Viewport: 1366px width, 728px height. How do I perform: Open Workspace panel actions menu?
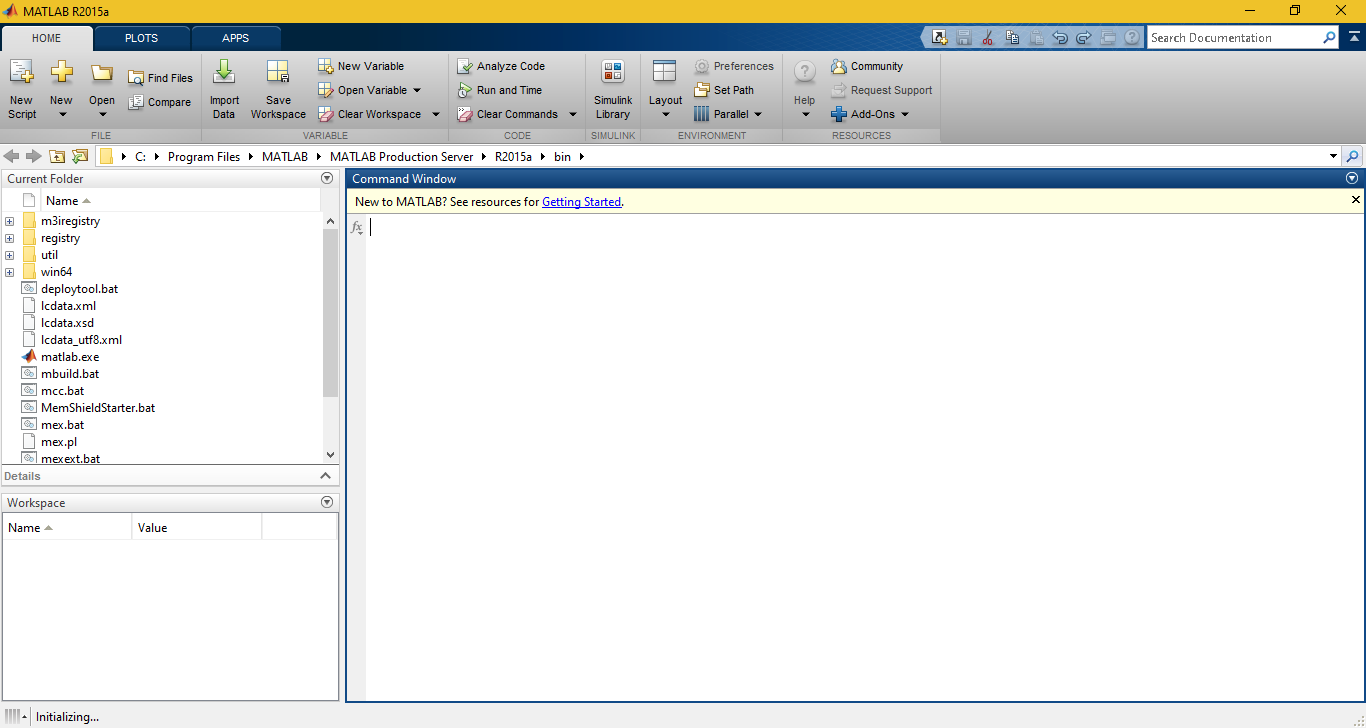[x=326, y=502]
